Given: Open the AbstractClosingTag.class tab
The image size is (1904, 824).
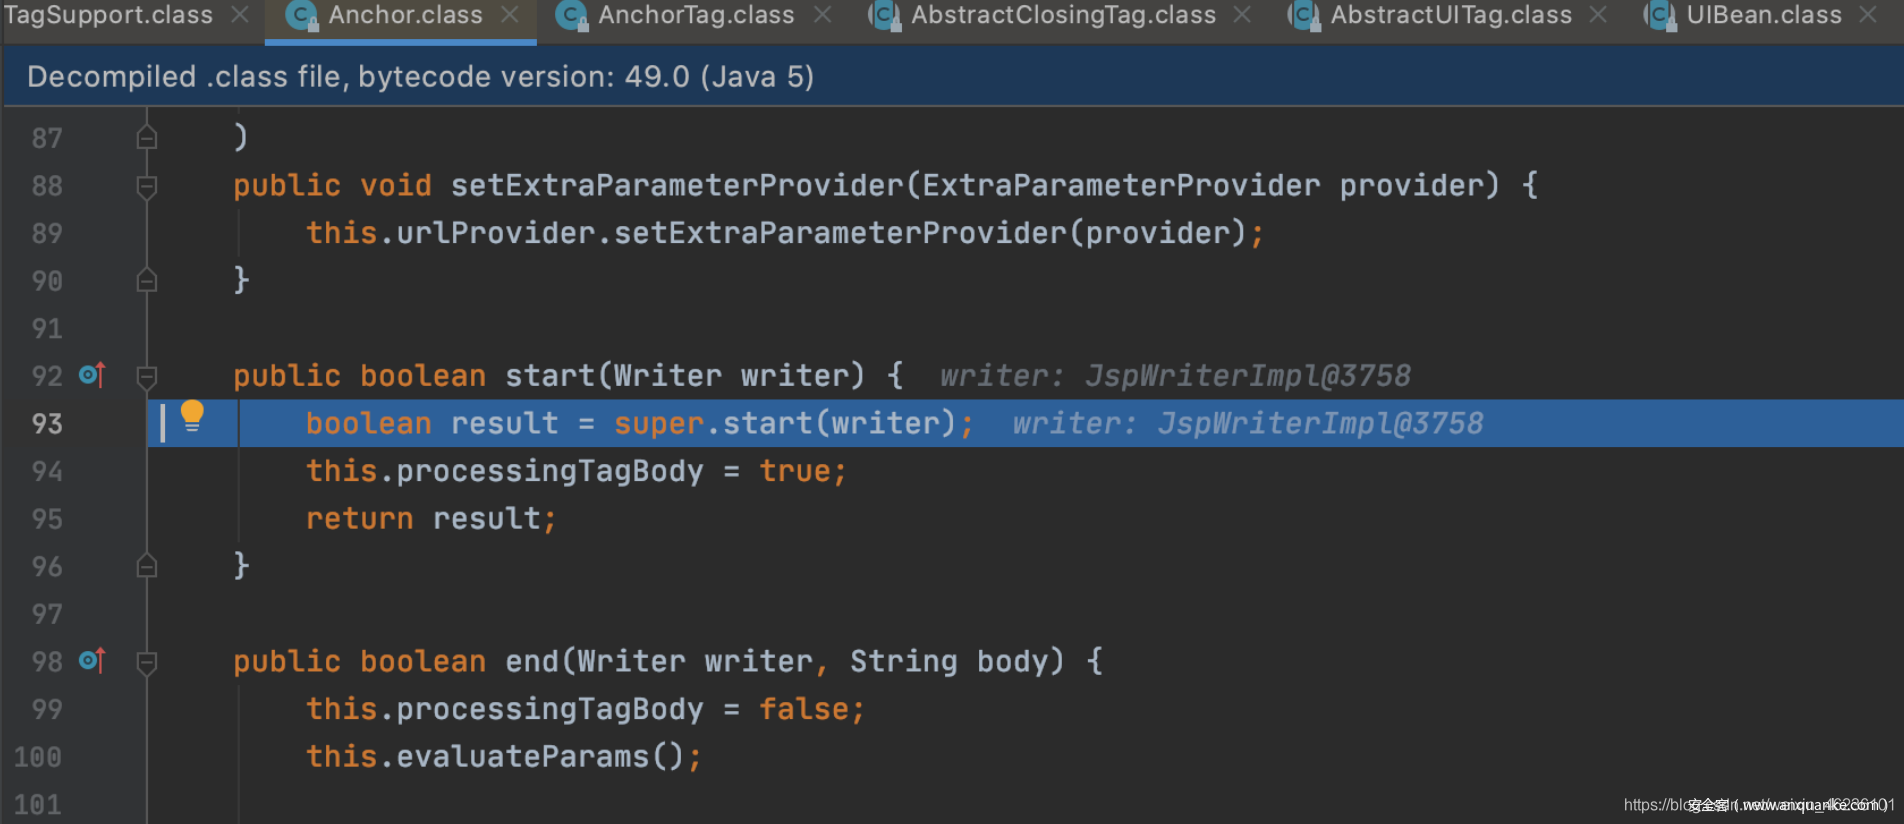Looking at the screenshot, I should click(1063, 15).
